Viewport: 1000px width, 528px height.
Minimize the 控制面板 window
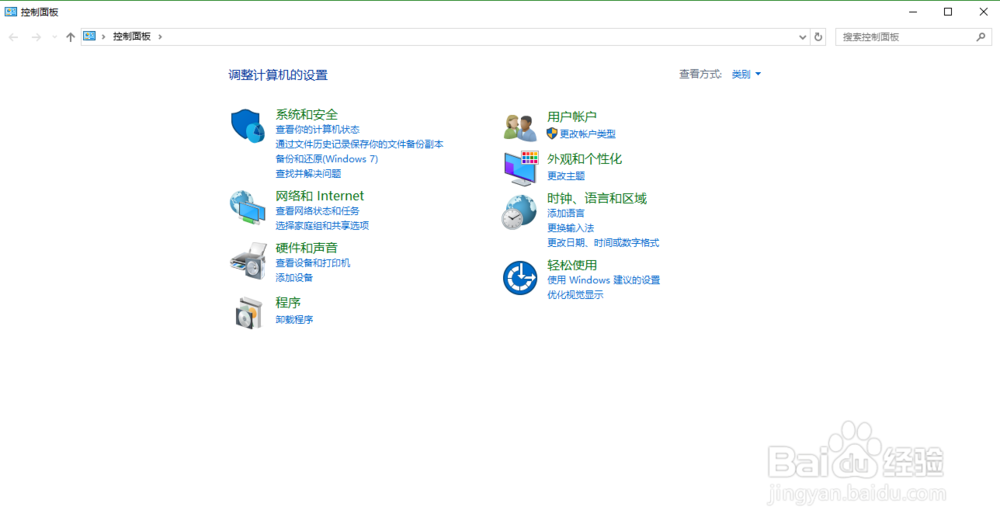(913, 11)
